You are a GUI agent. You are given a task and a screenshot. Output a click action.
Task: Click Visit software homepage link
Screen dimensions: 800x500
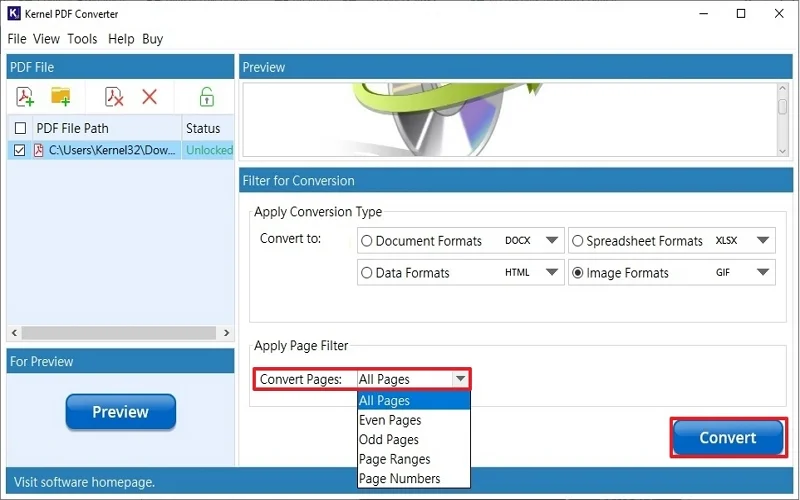click(x=84, y=482)
